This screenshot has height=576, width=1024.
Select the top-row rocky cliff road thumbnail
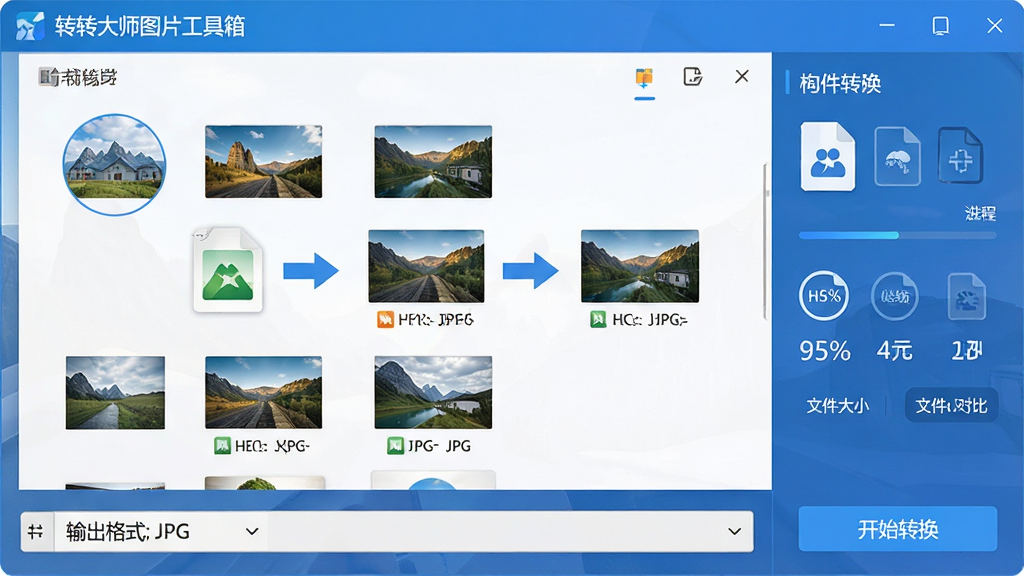263,161
